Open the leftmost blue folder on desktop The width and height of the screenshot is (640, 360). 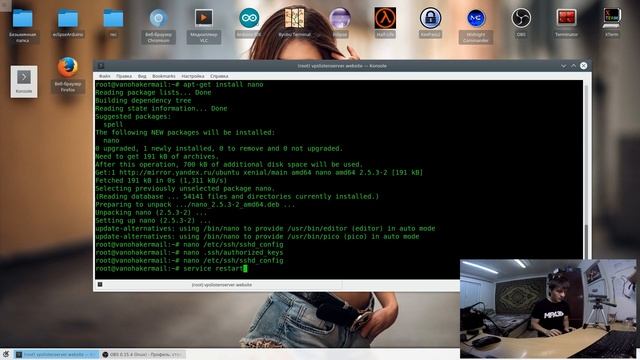click(x=22, y=19)
